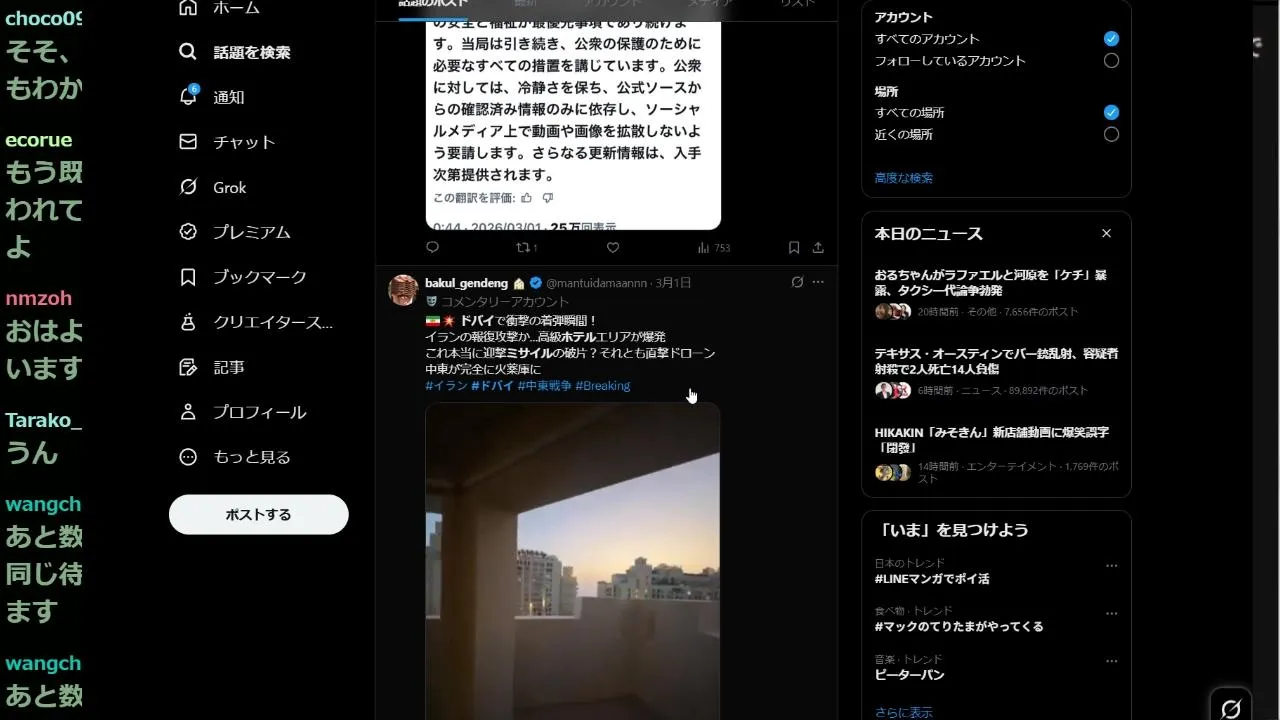Screen dimensions: 1280x720
Task: Click the Grok icon in sidebar
Action: pyautogui.click(x=188, y=187)
